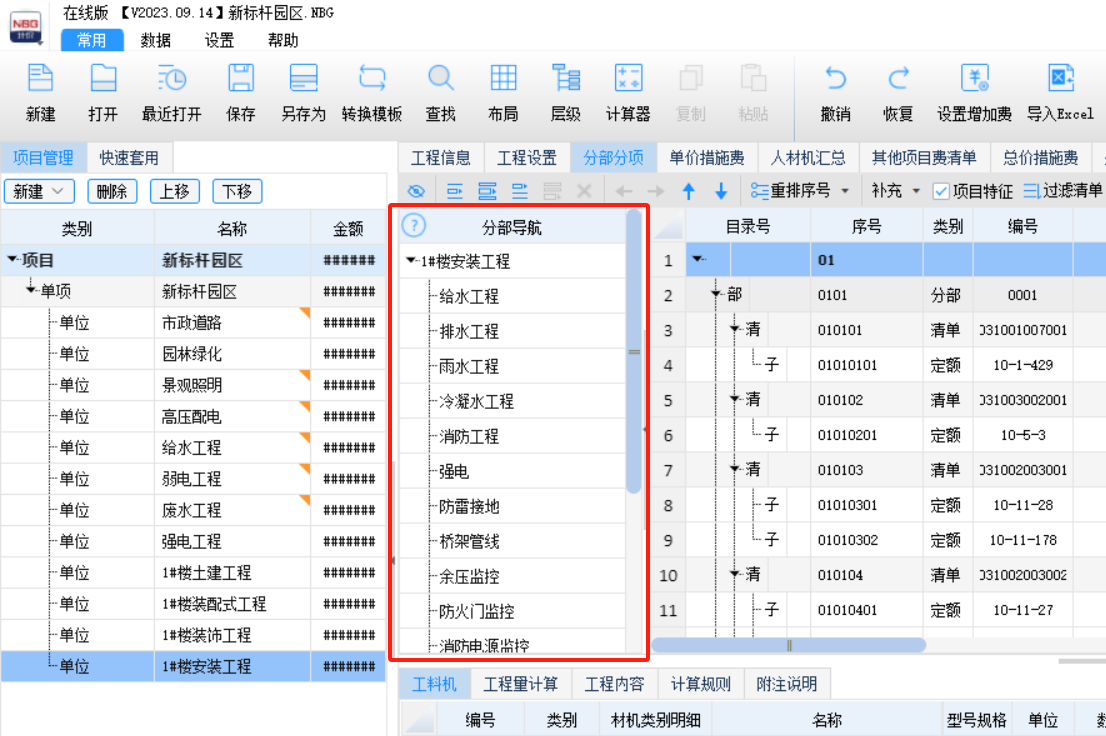
Task: Open the 新建 dropdown in project panel
Action: pos(38,191)
